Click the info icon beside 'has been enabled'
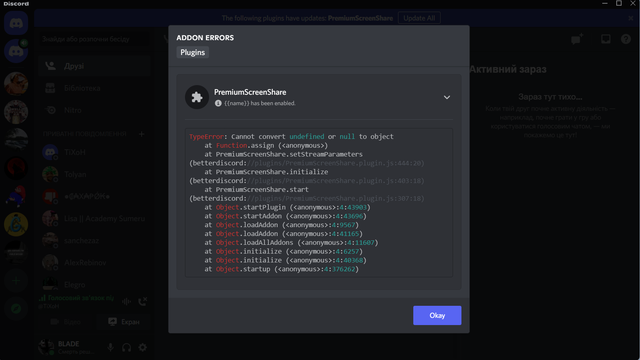Screen dimensions: 640x360 click(218, 103)
